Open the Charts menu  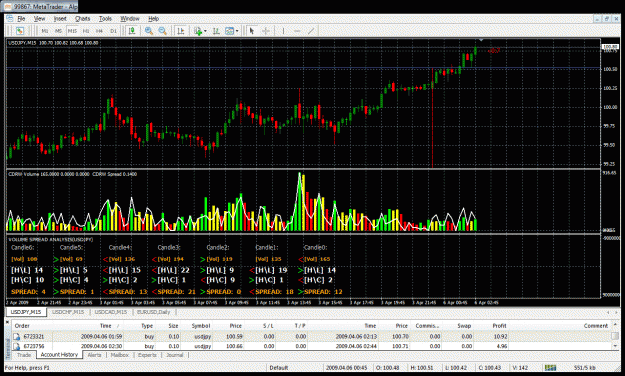click(x=83, y=18)
